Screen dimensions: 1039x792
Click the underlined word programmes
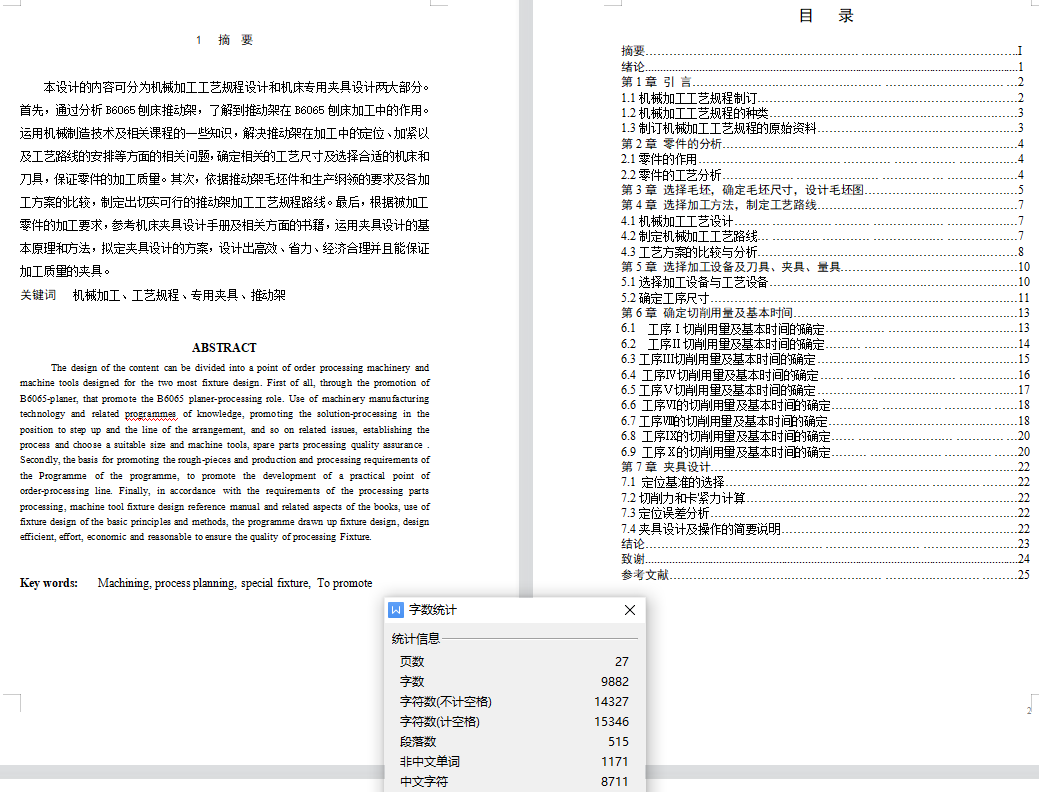pos(150,414)
